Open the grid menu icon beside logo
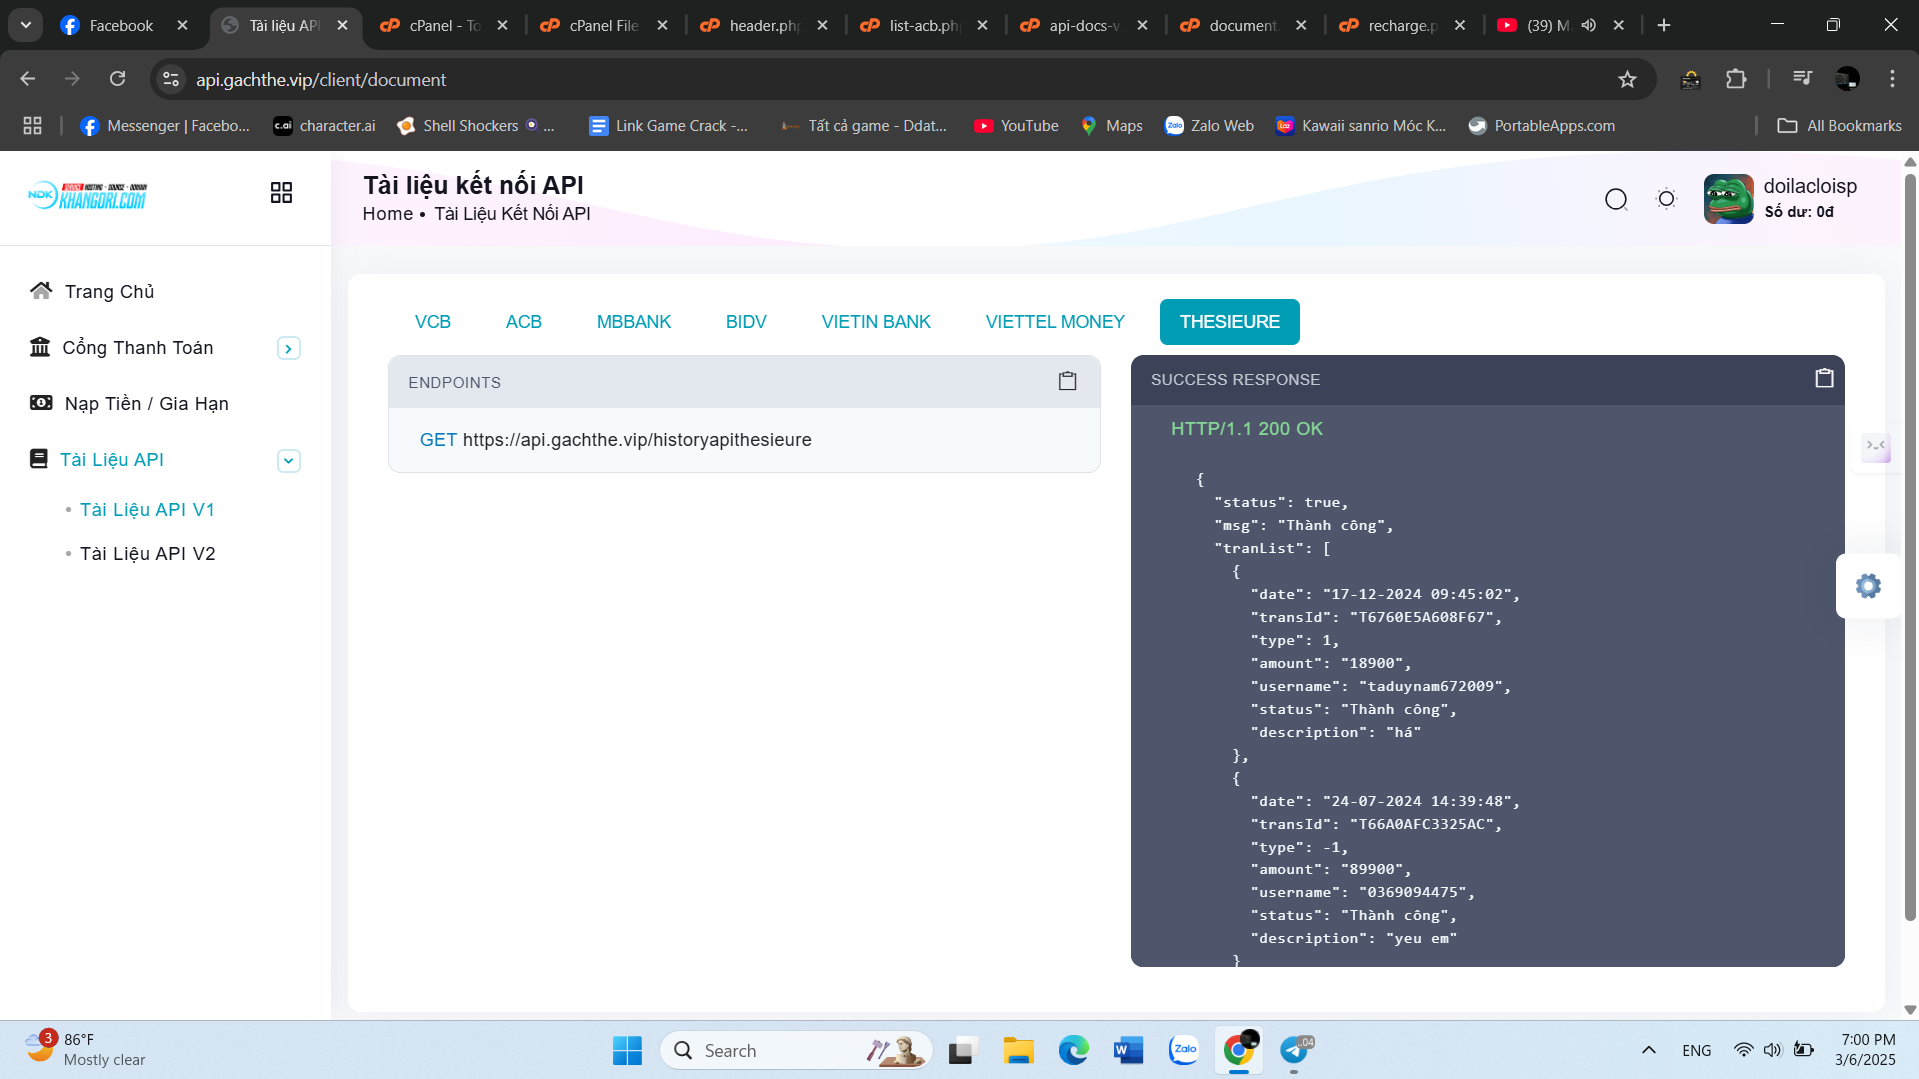This screenshot has height=1079, width=1919. coord(281,193)
